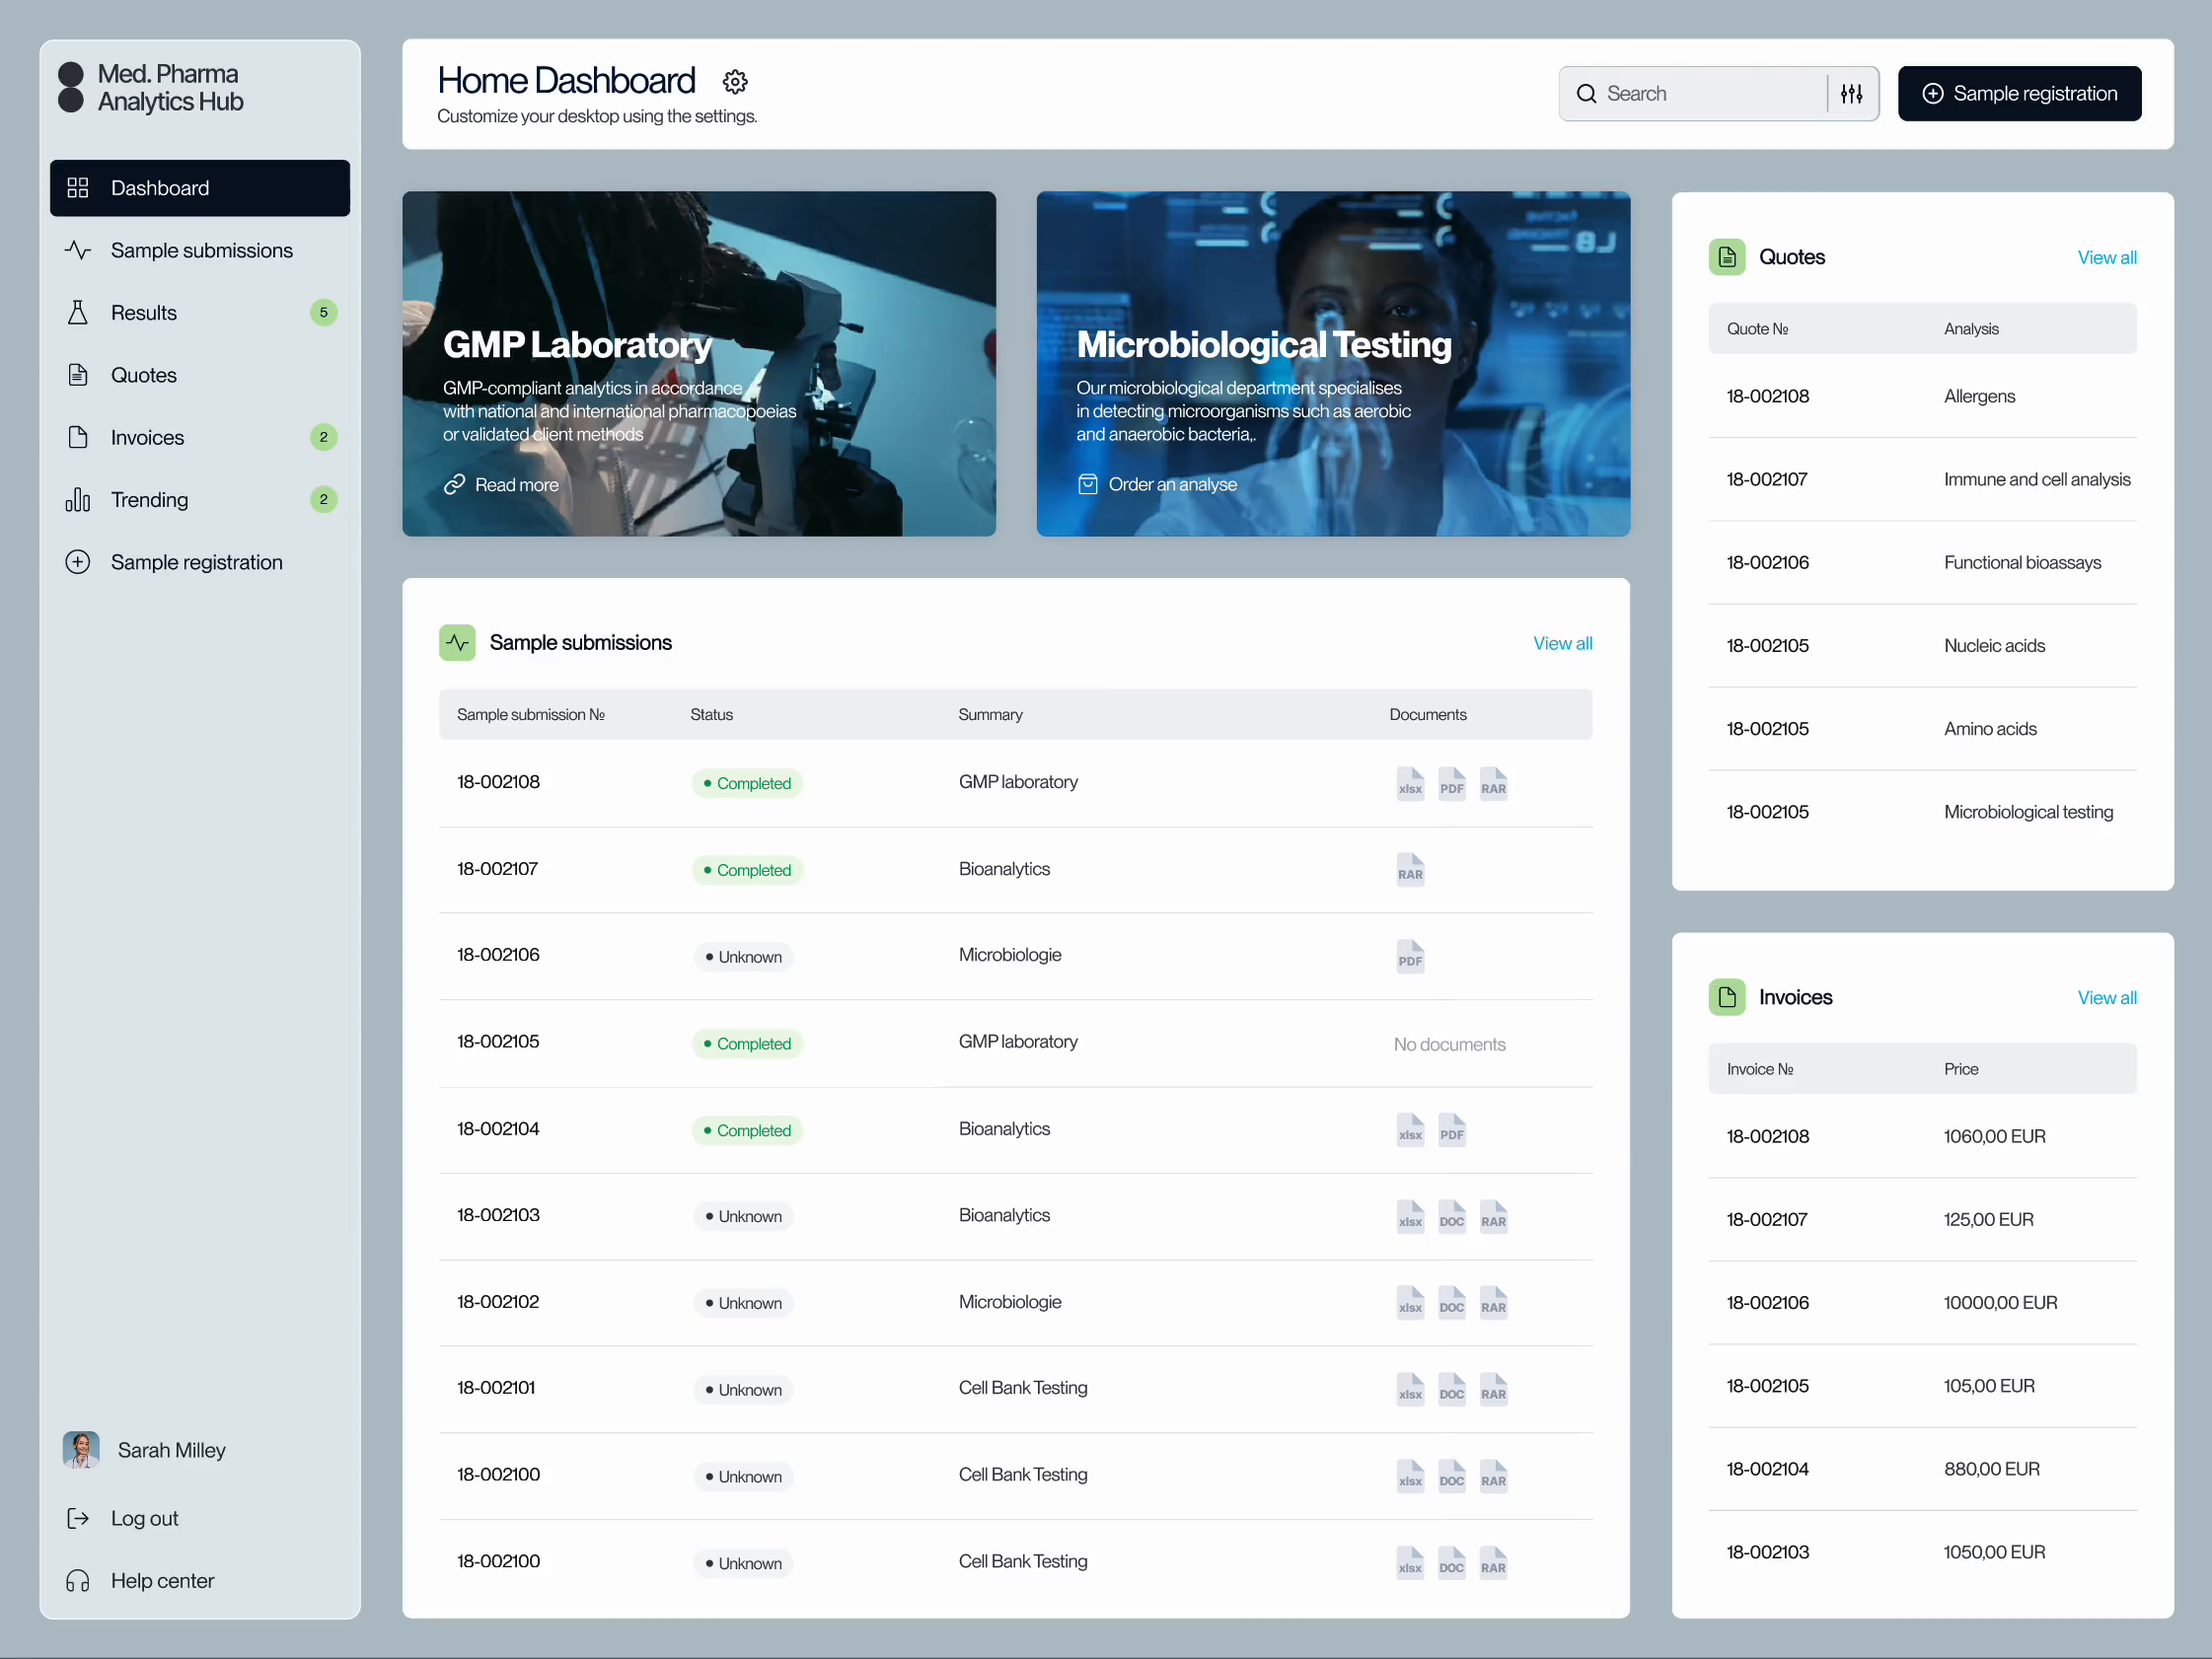Click Sarah Milley's profile avatar
Screen dimensions: 2212x1659
click(81, 1450)
